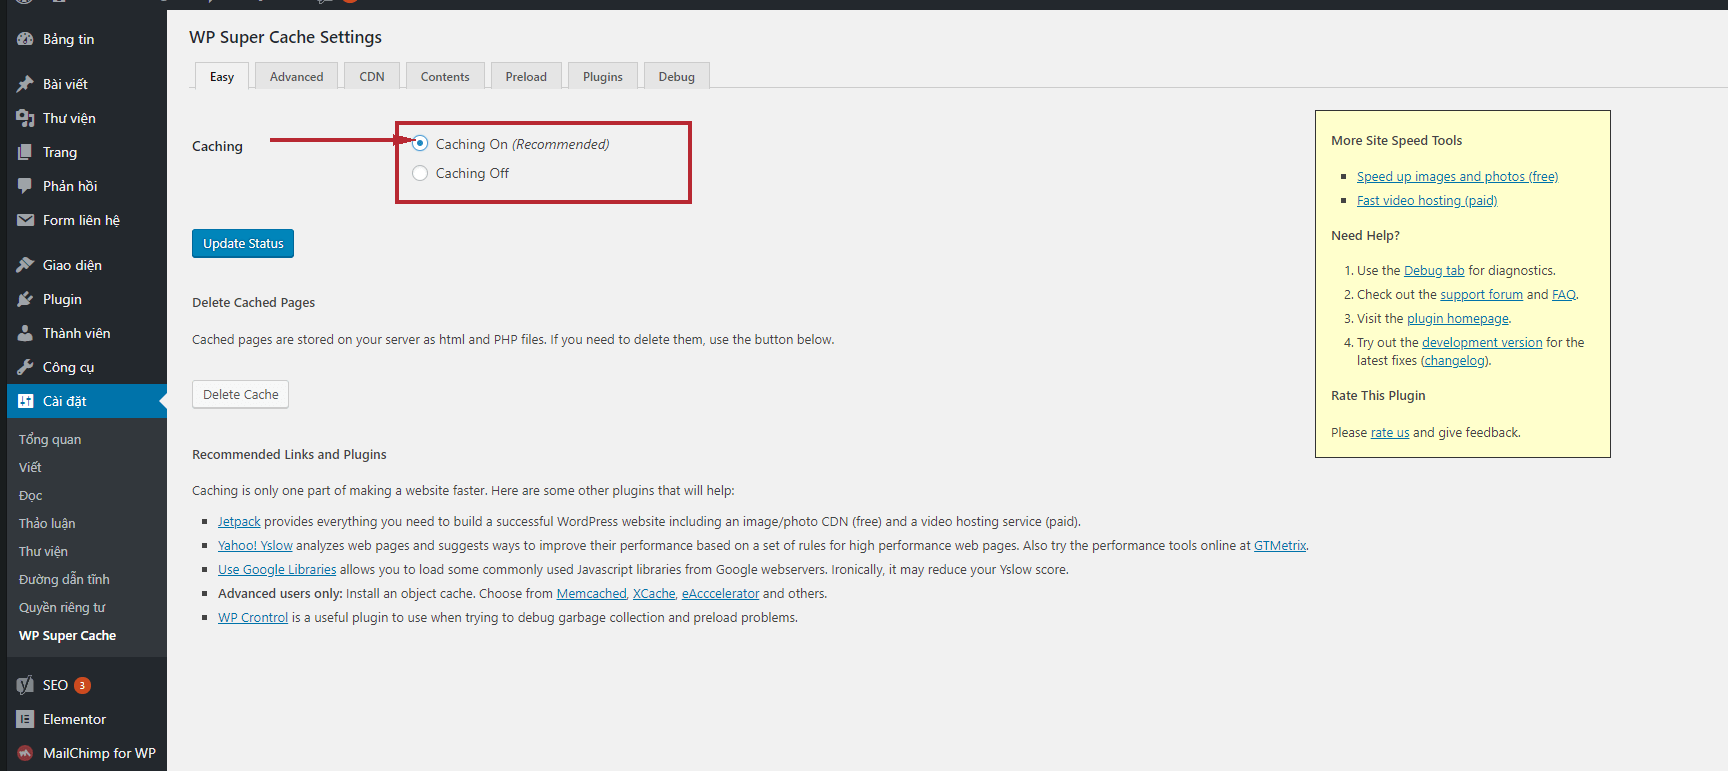Screen dimensions: 1728x771
Task: Open Bảng tin dashboard icon
Action: (25, 39)
